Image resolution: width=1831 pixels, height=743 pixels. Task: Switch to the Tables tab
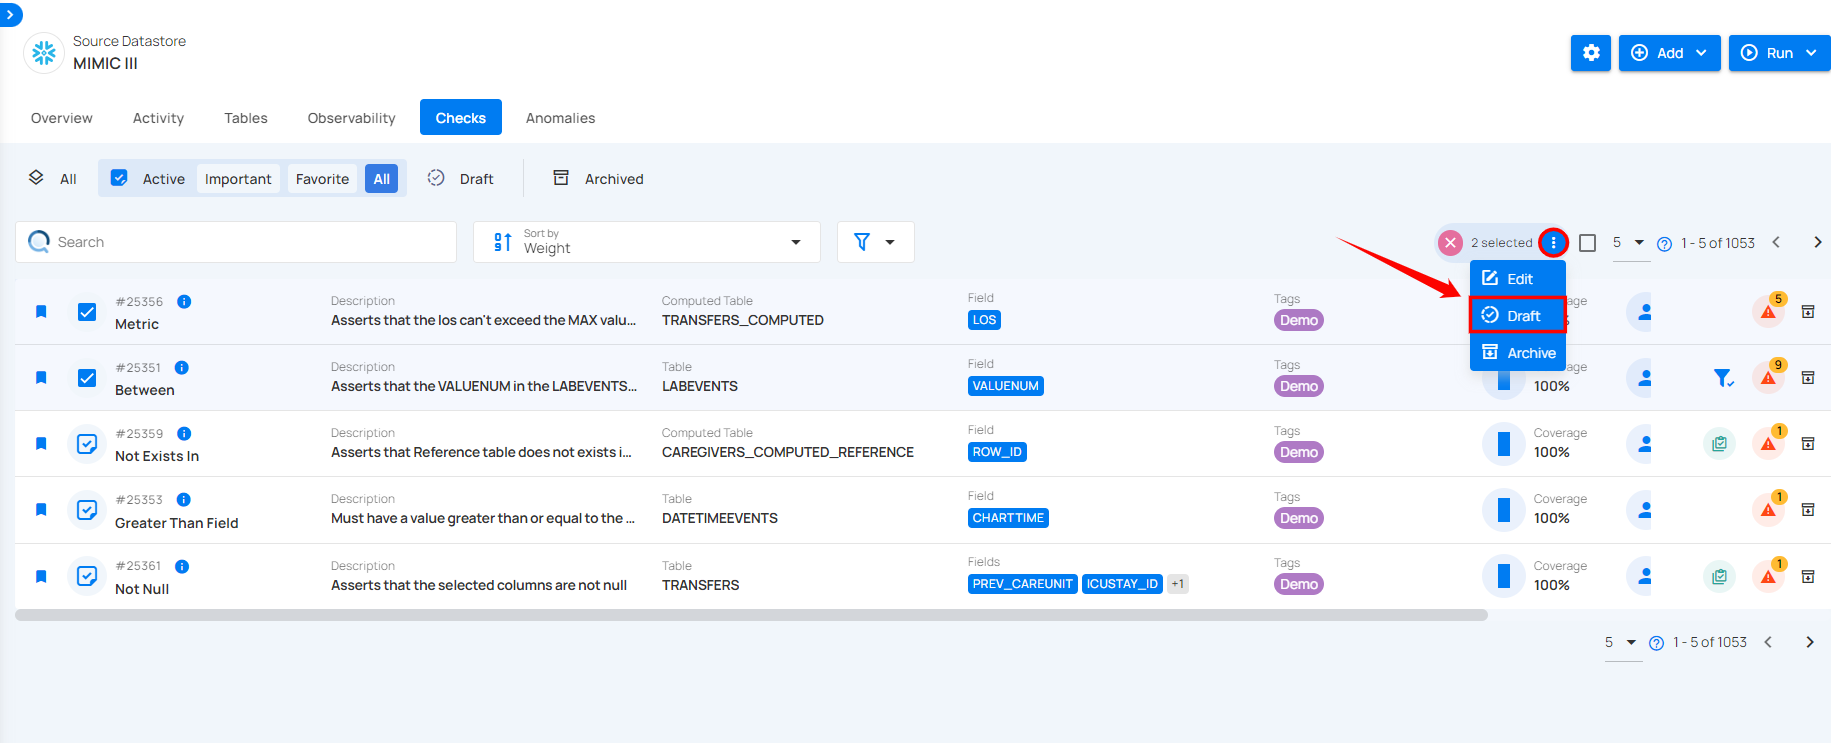[246, 118]
